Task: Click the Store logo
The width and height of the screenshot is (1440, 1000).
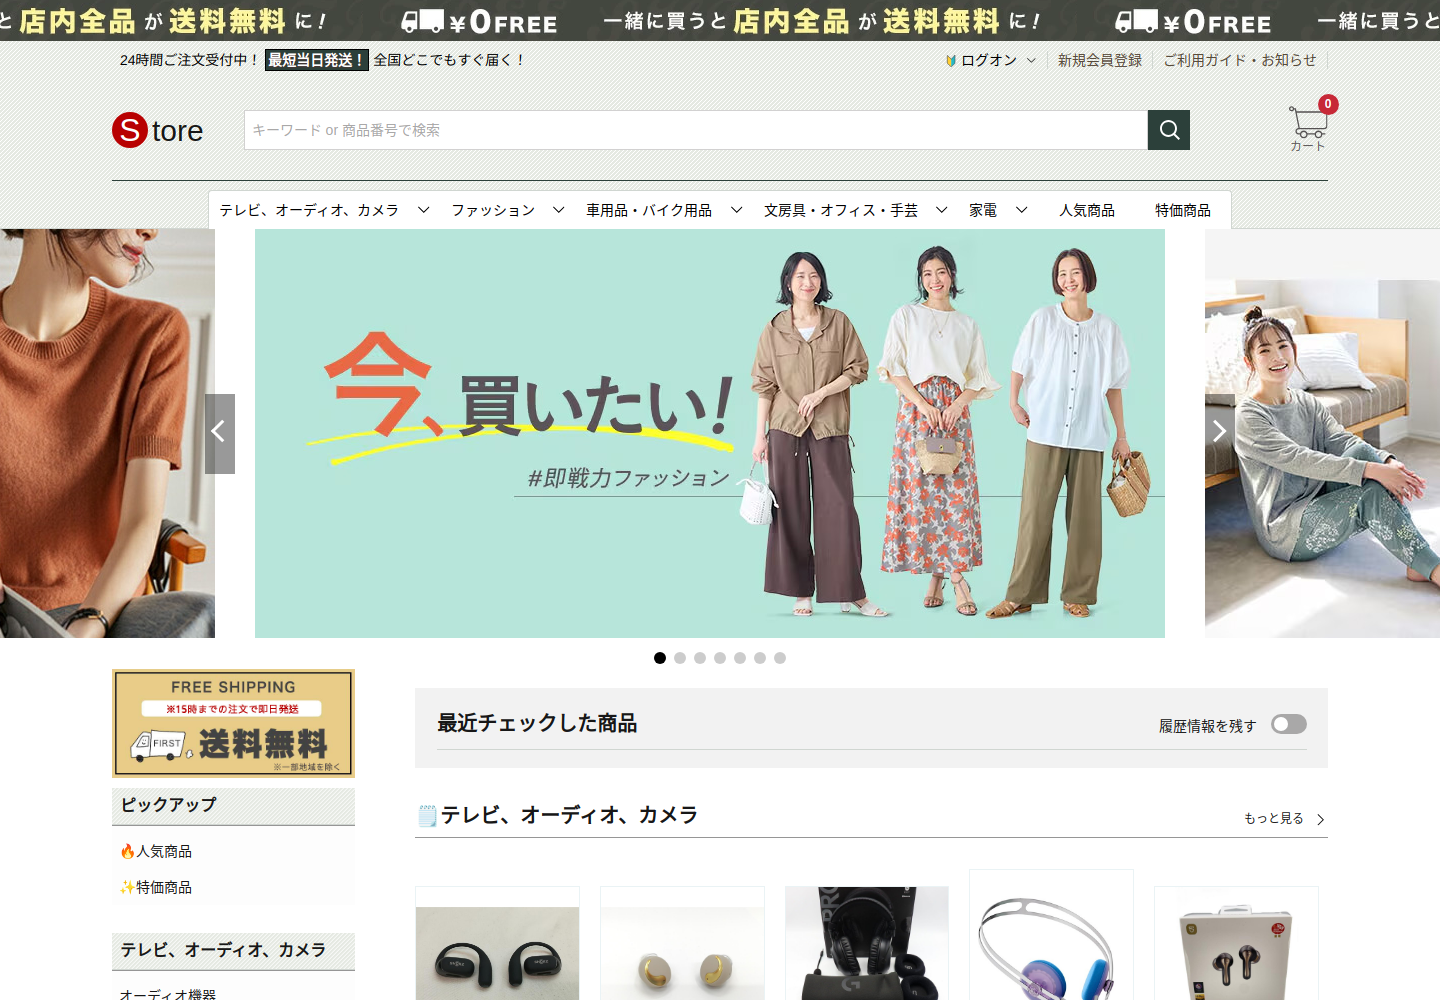Action: pyautogui.click(x=158, y=130)
